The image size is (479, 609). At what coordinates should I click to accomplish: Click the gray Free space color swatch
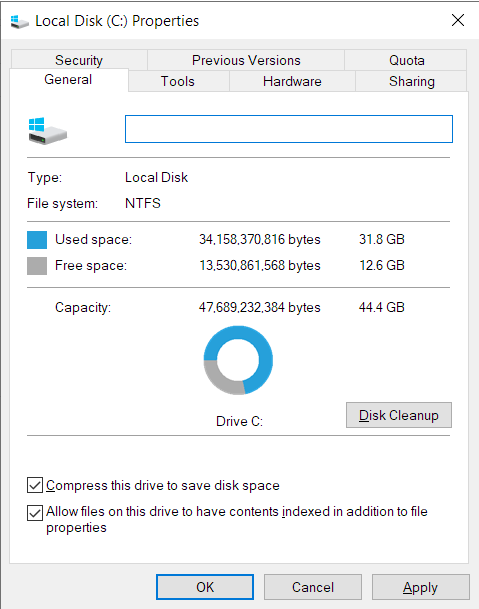pos(37,266)
